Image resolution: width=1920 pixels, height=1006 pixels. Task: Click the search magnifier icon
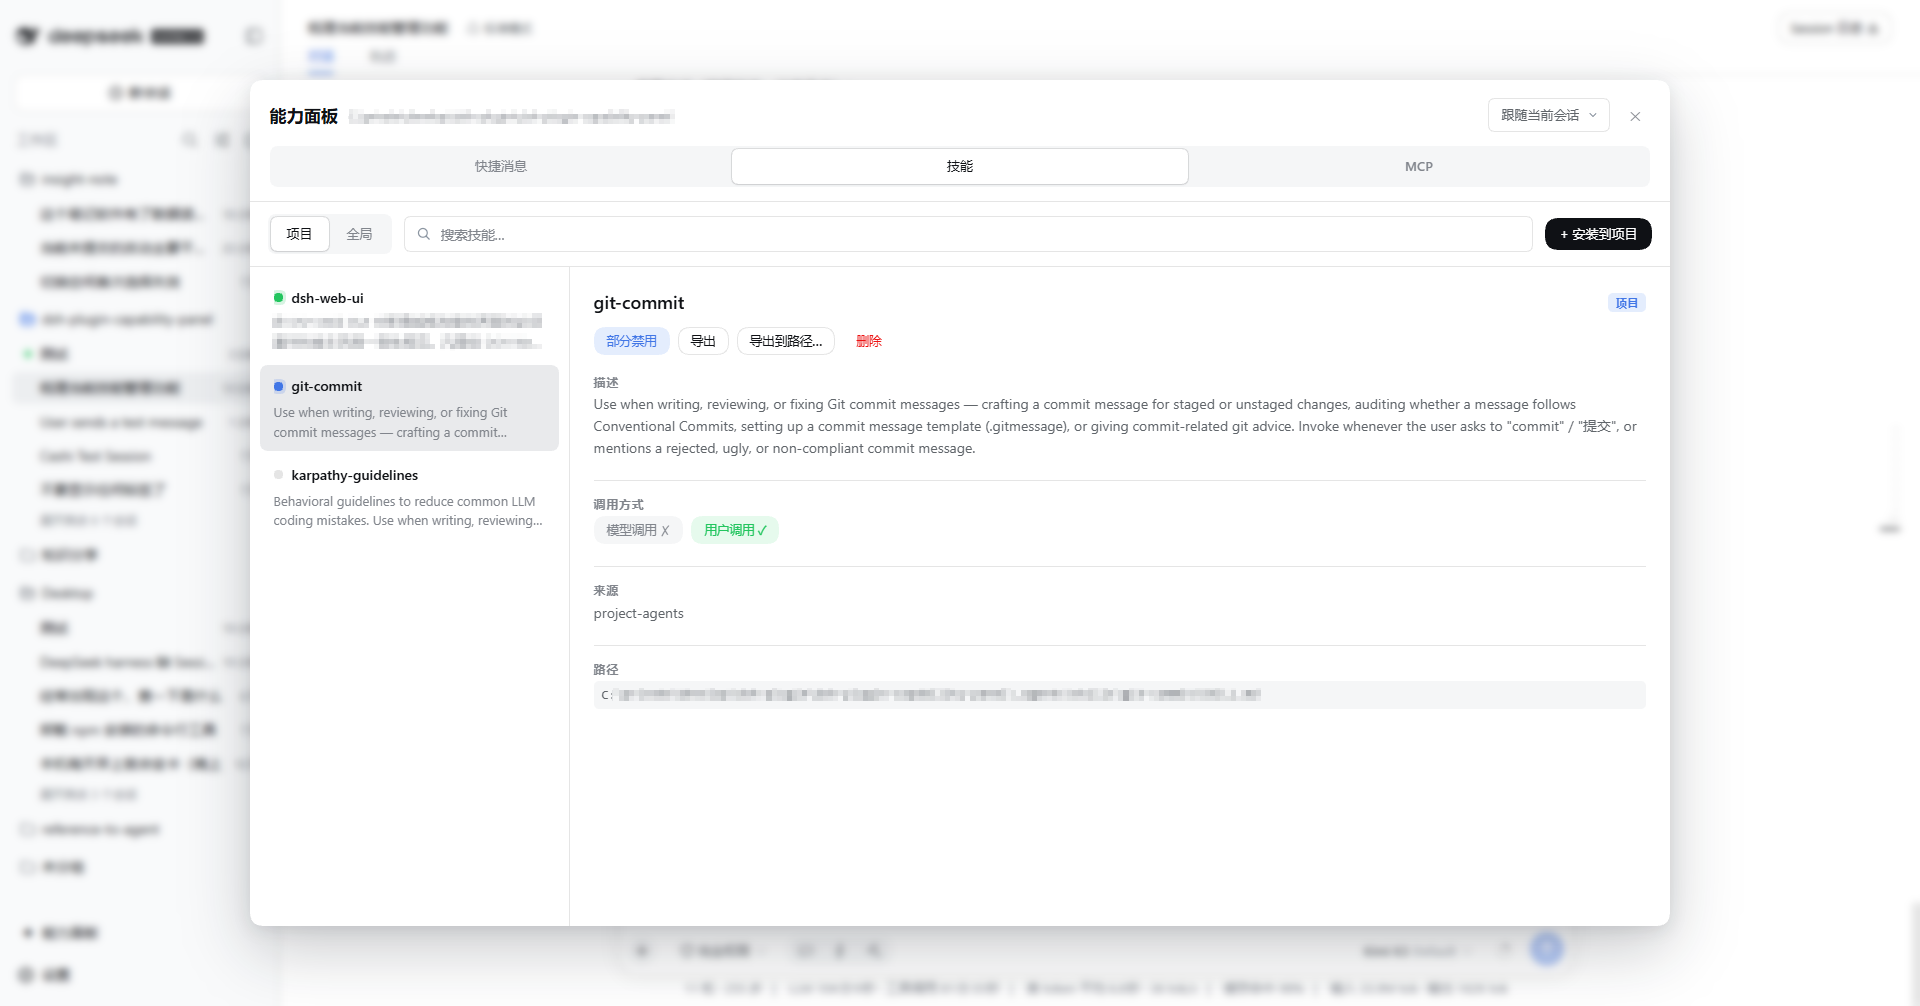tap(424, 234)
